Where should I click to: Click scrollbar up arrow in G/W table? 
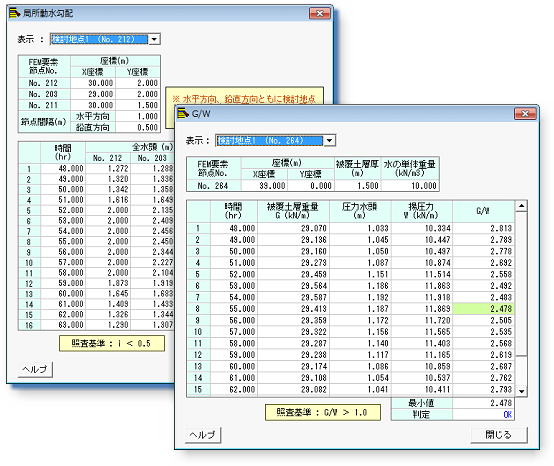521,206
